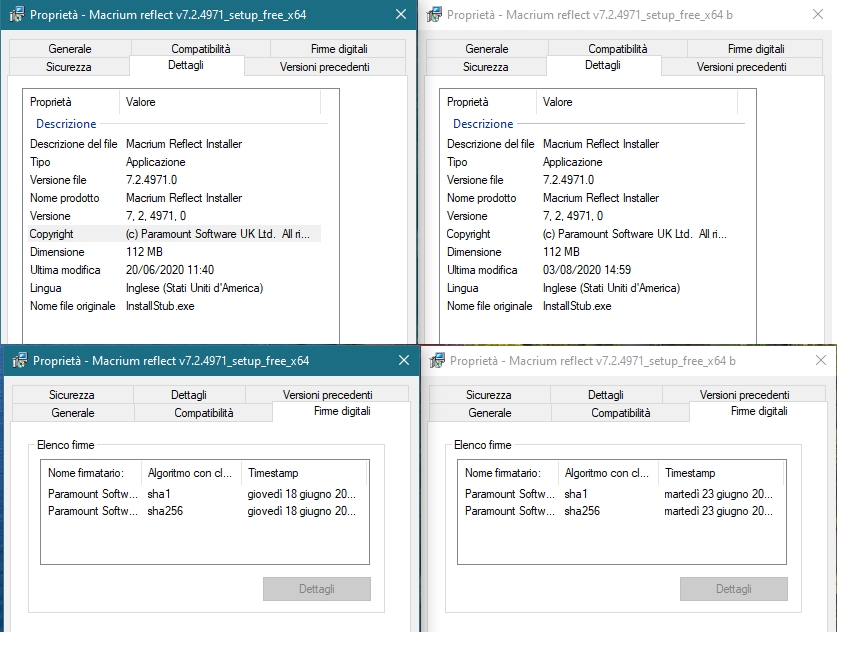Viewport: 864px width, 651px height.
Task: Open Sicurezza tab in active x64 Firme digitali window
Action: [72, 395]
